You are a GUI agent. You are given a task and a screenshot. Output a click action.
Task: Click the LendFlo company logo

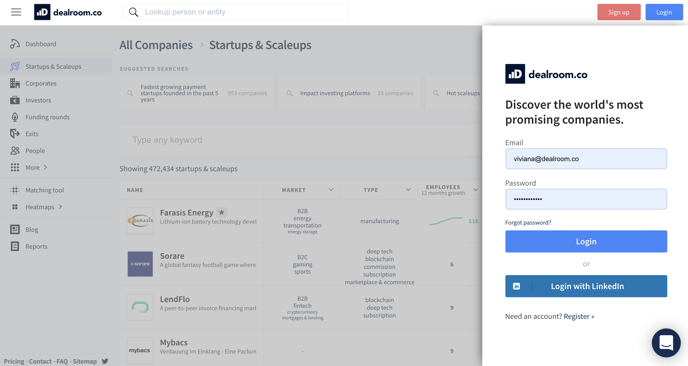(x=140, y=307)
